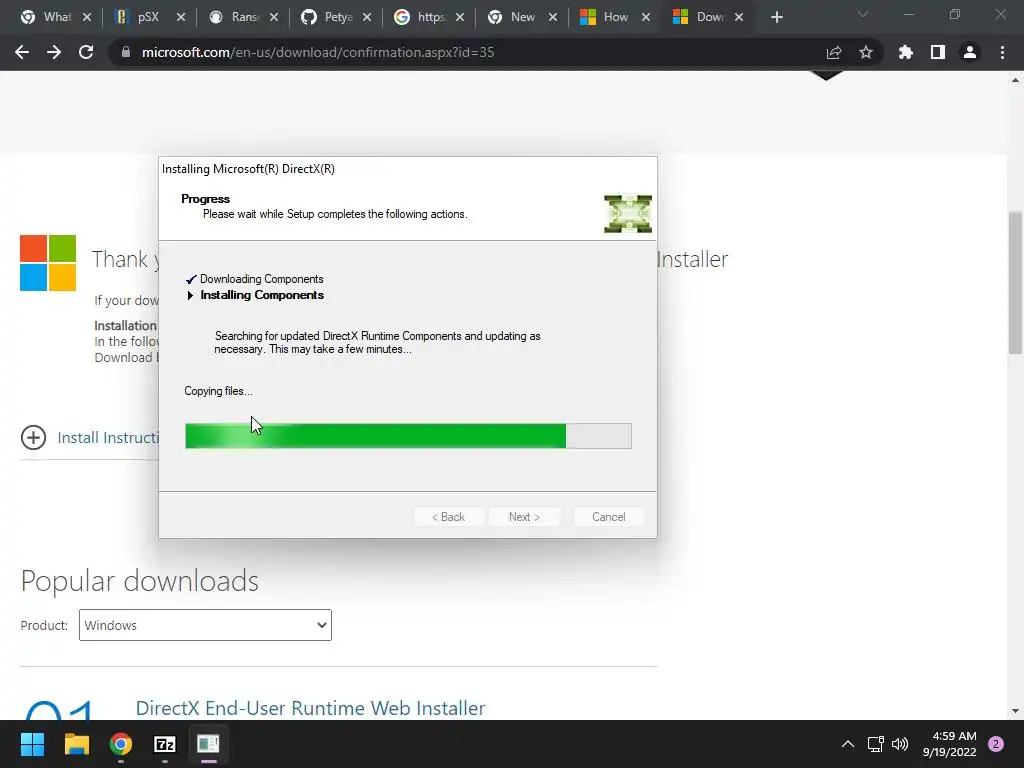Open the clock showing 4:59 AM
The image size is (1024, 768).
click(x=950, y=744)
